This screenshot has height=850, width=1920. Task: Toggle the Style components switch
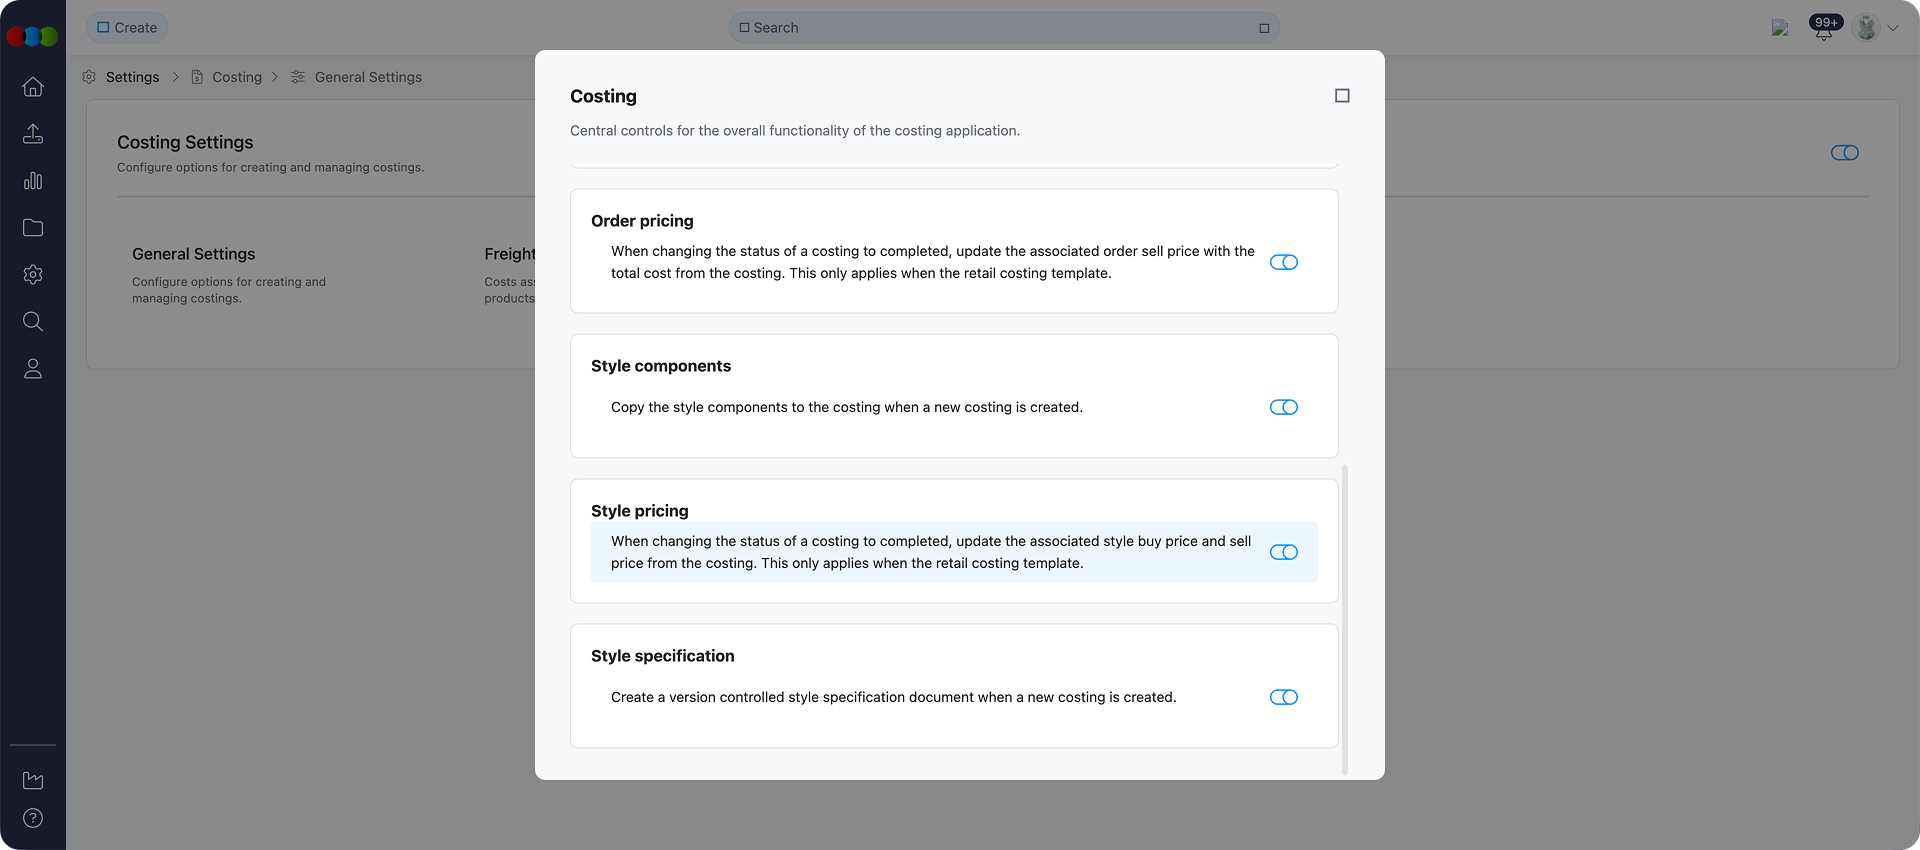[1283, 407]
